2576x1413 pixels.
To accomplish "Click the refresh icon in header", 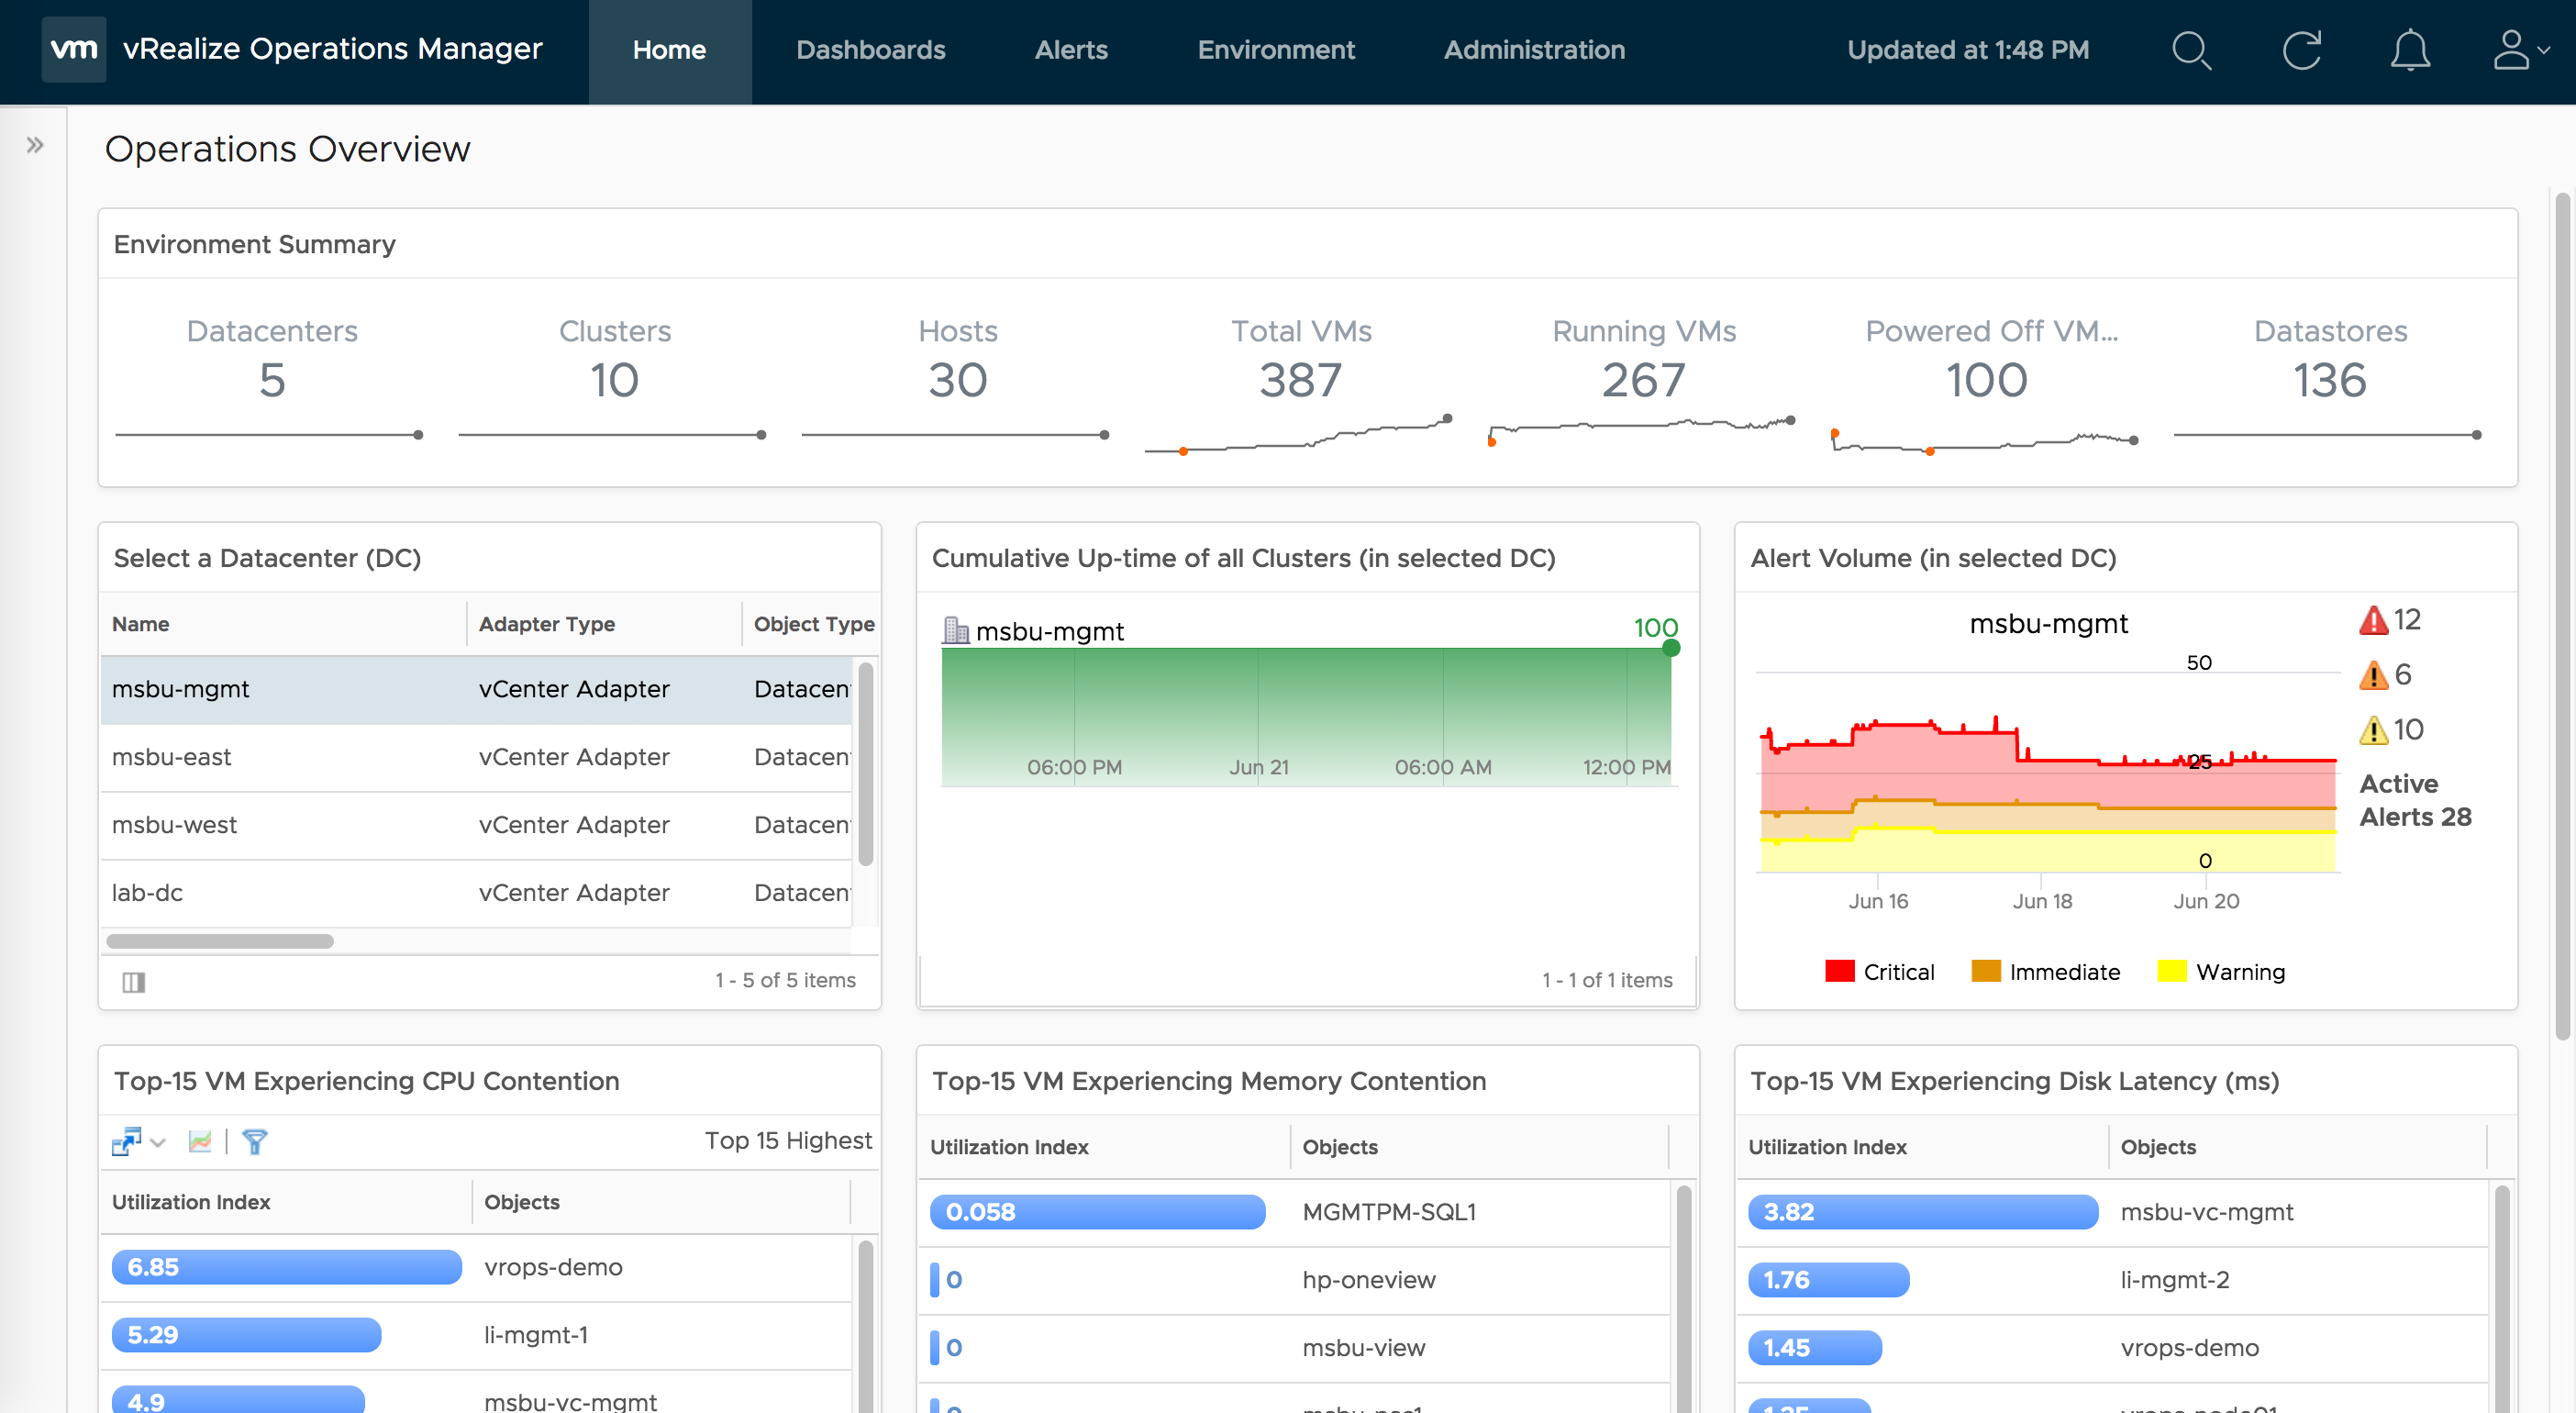I will coord(2301,50).
